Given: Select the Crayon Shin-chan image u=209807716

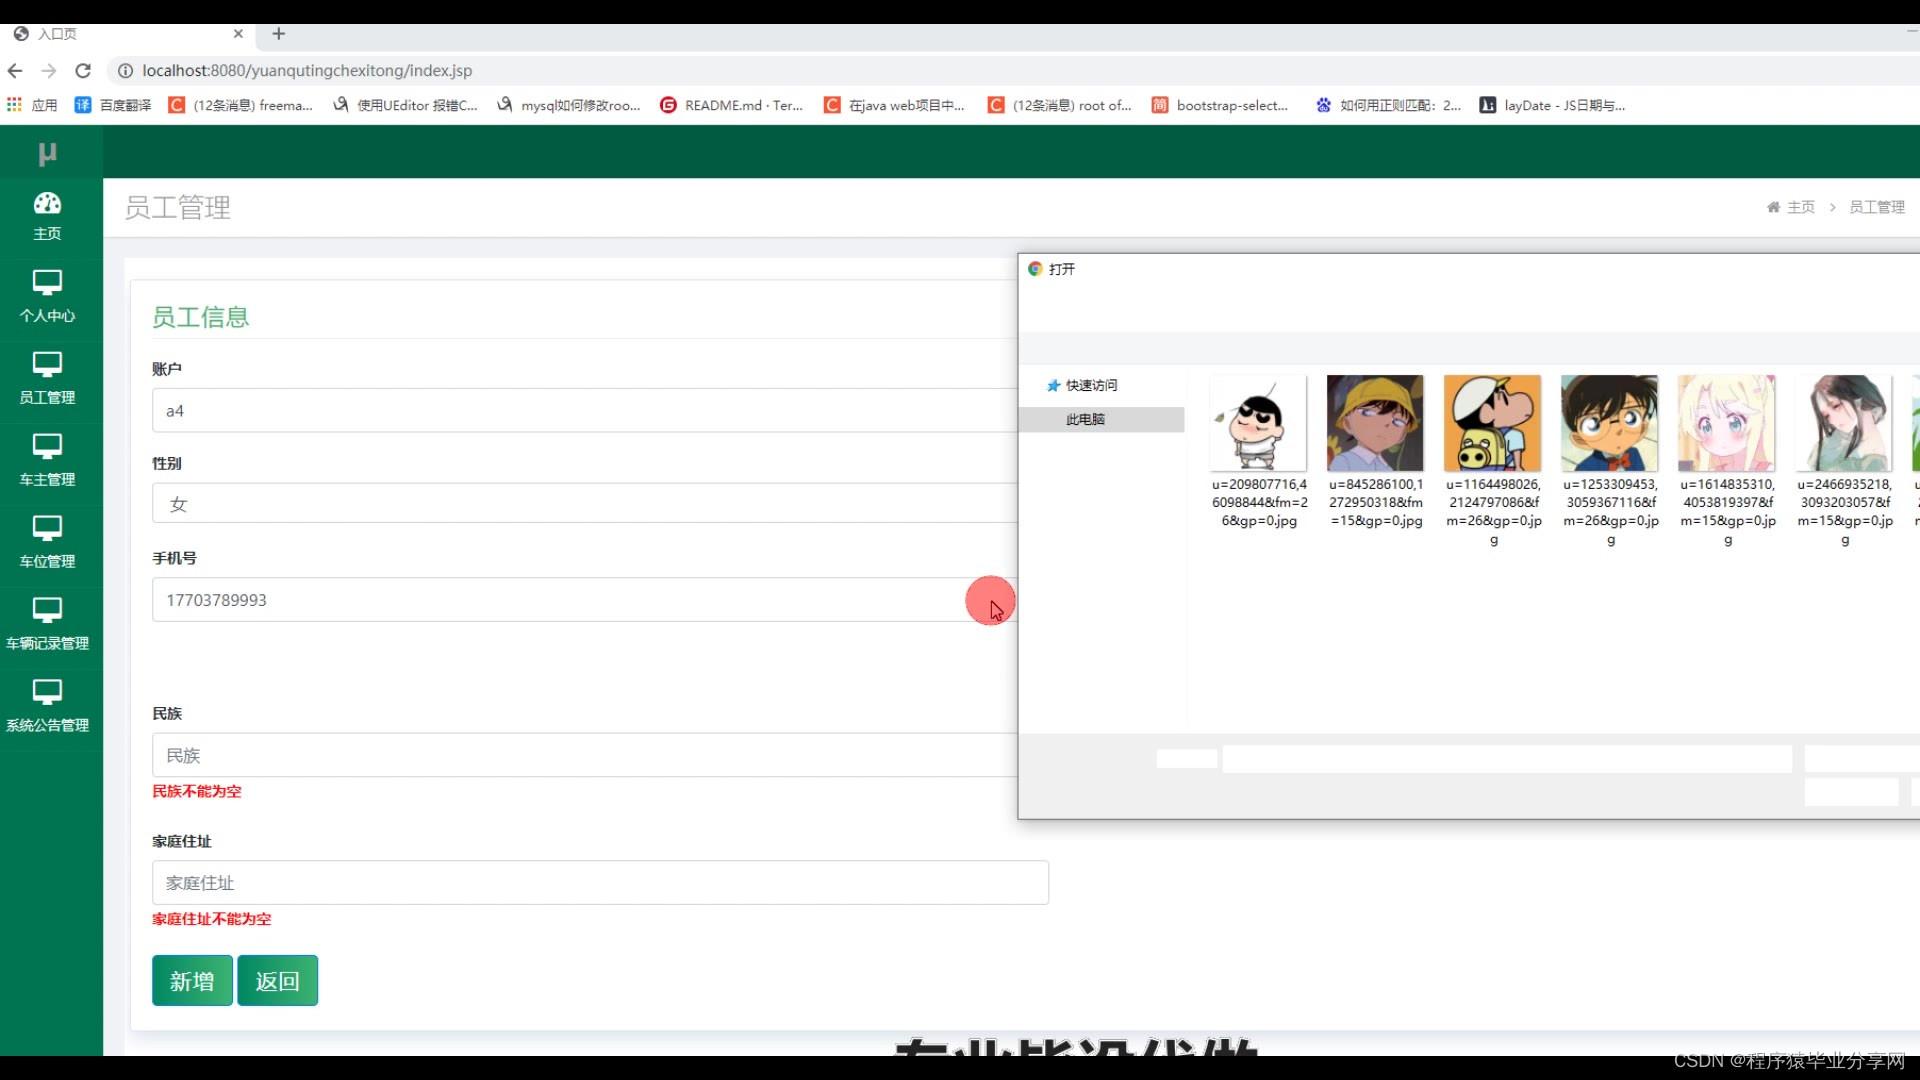Looking at the screenshot, I should click(x=1259, y=452).
